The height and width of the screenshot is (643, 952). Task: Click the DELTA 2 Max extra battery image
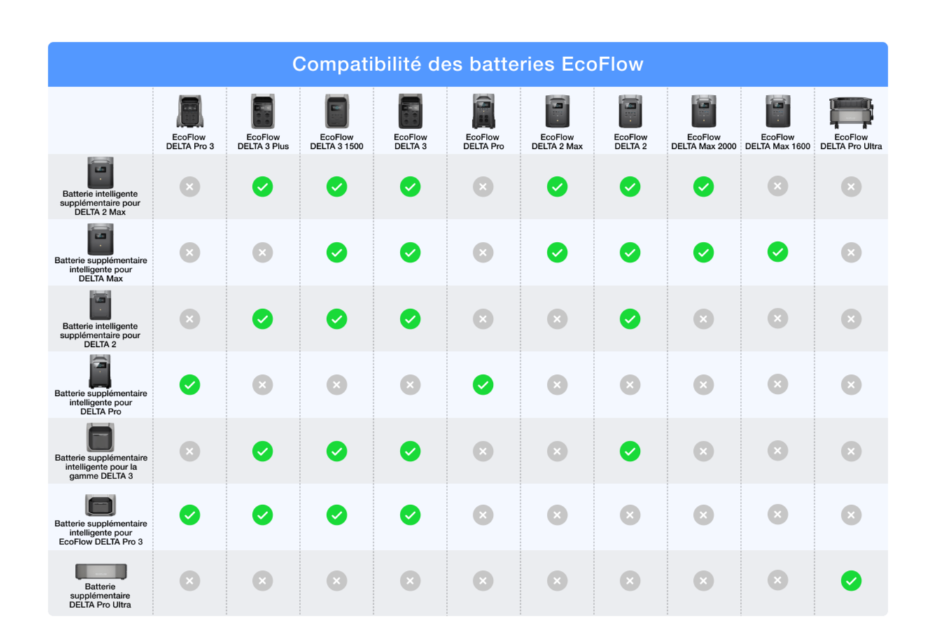(x=100, y=172)
